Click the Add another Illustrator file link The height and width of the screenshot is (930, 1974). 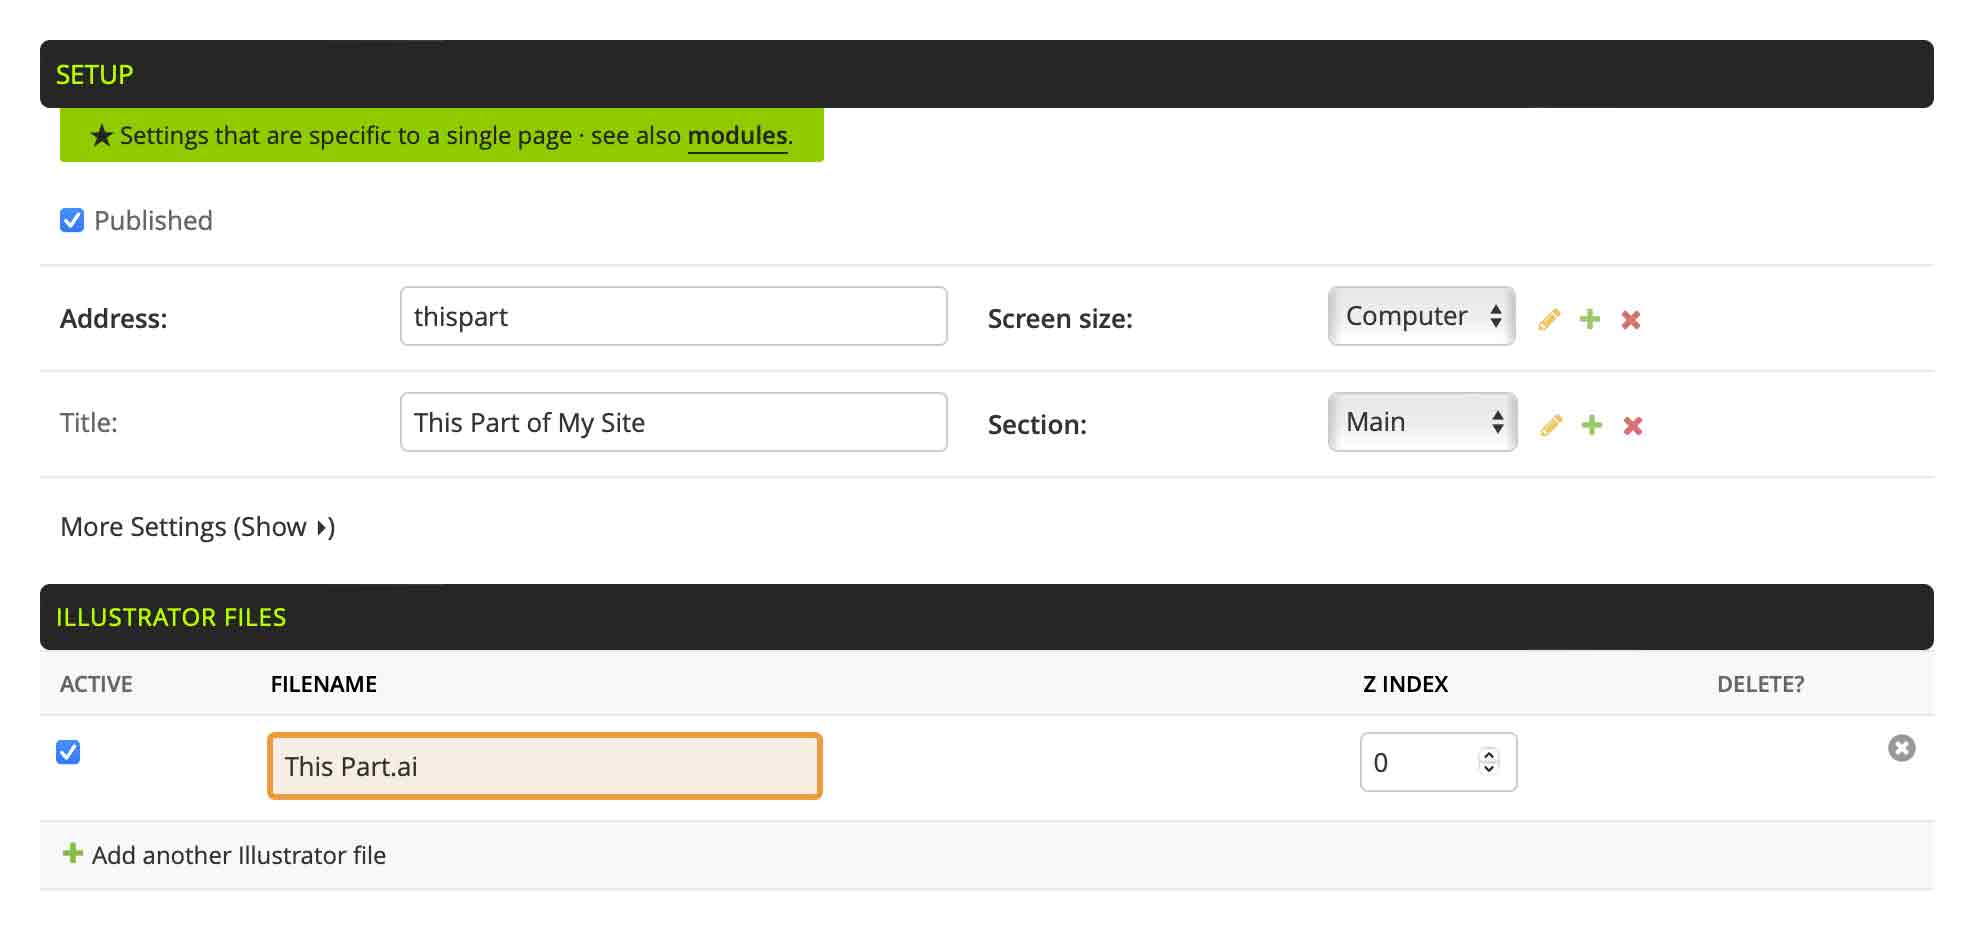(238, 856)
